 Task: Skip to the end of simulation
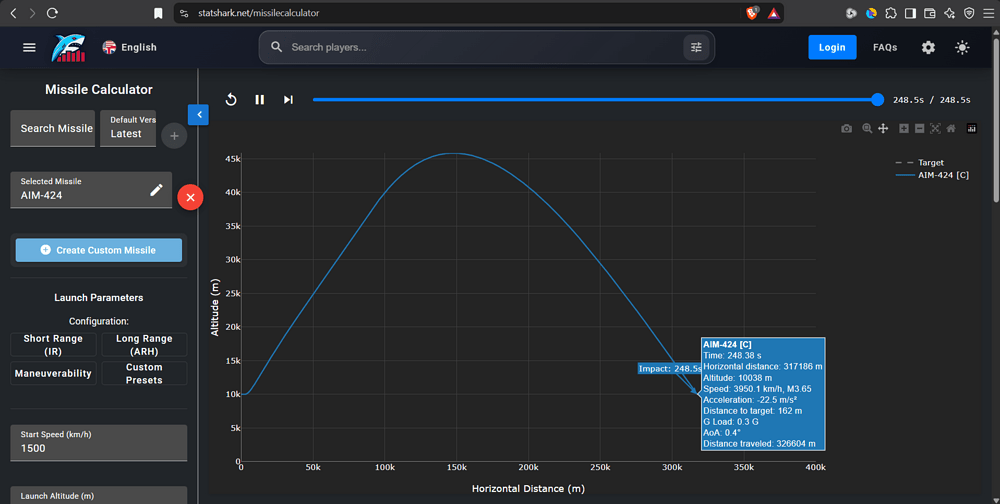coord(288,100)
